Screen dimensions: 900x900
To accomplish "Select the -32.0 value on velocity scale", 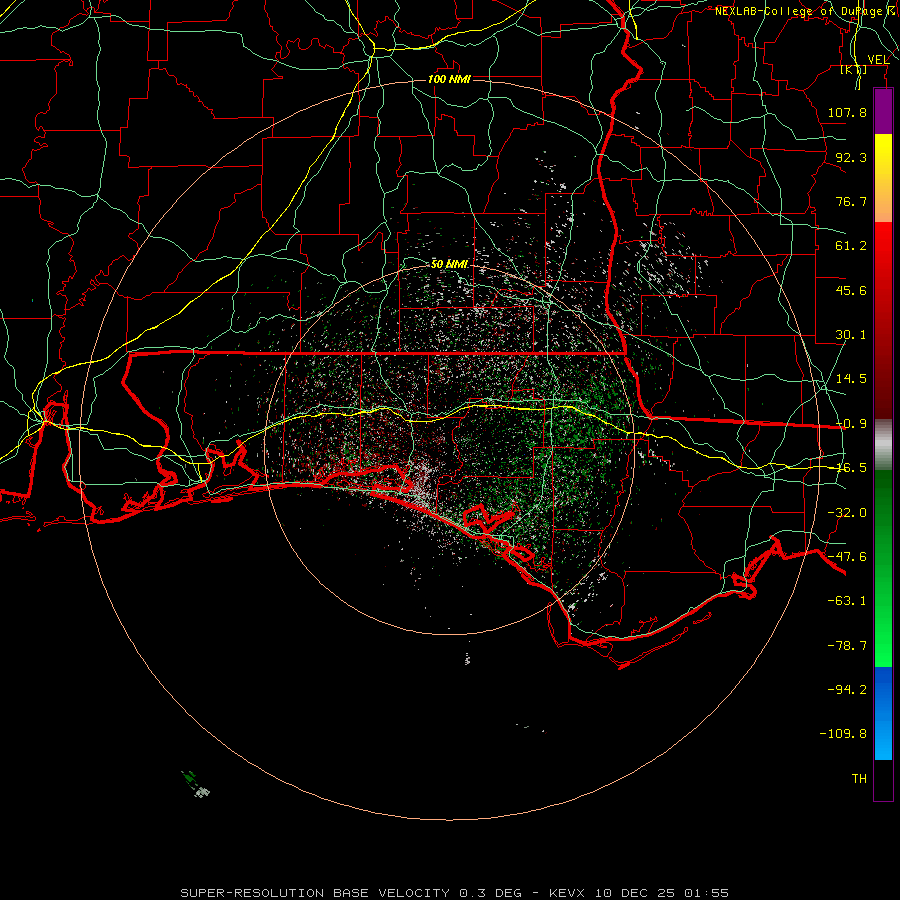I will coord(847,513).
